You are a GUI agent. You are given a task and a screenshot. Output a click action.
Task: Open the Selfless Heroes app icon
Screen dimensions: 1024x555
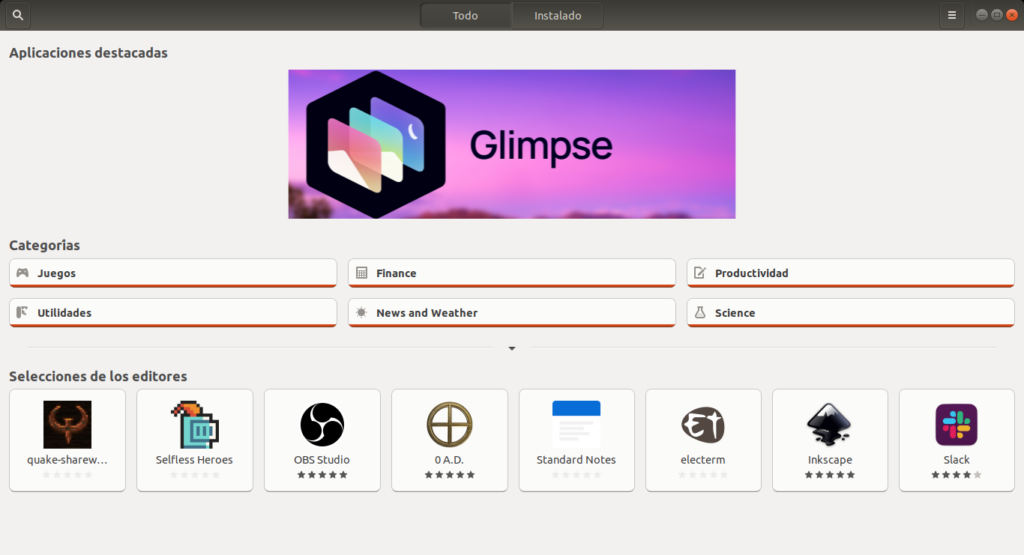(195, 424)
